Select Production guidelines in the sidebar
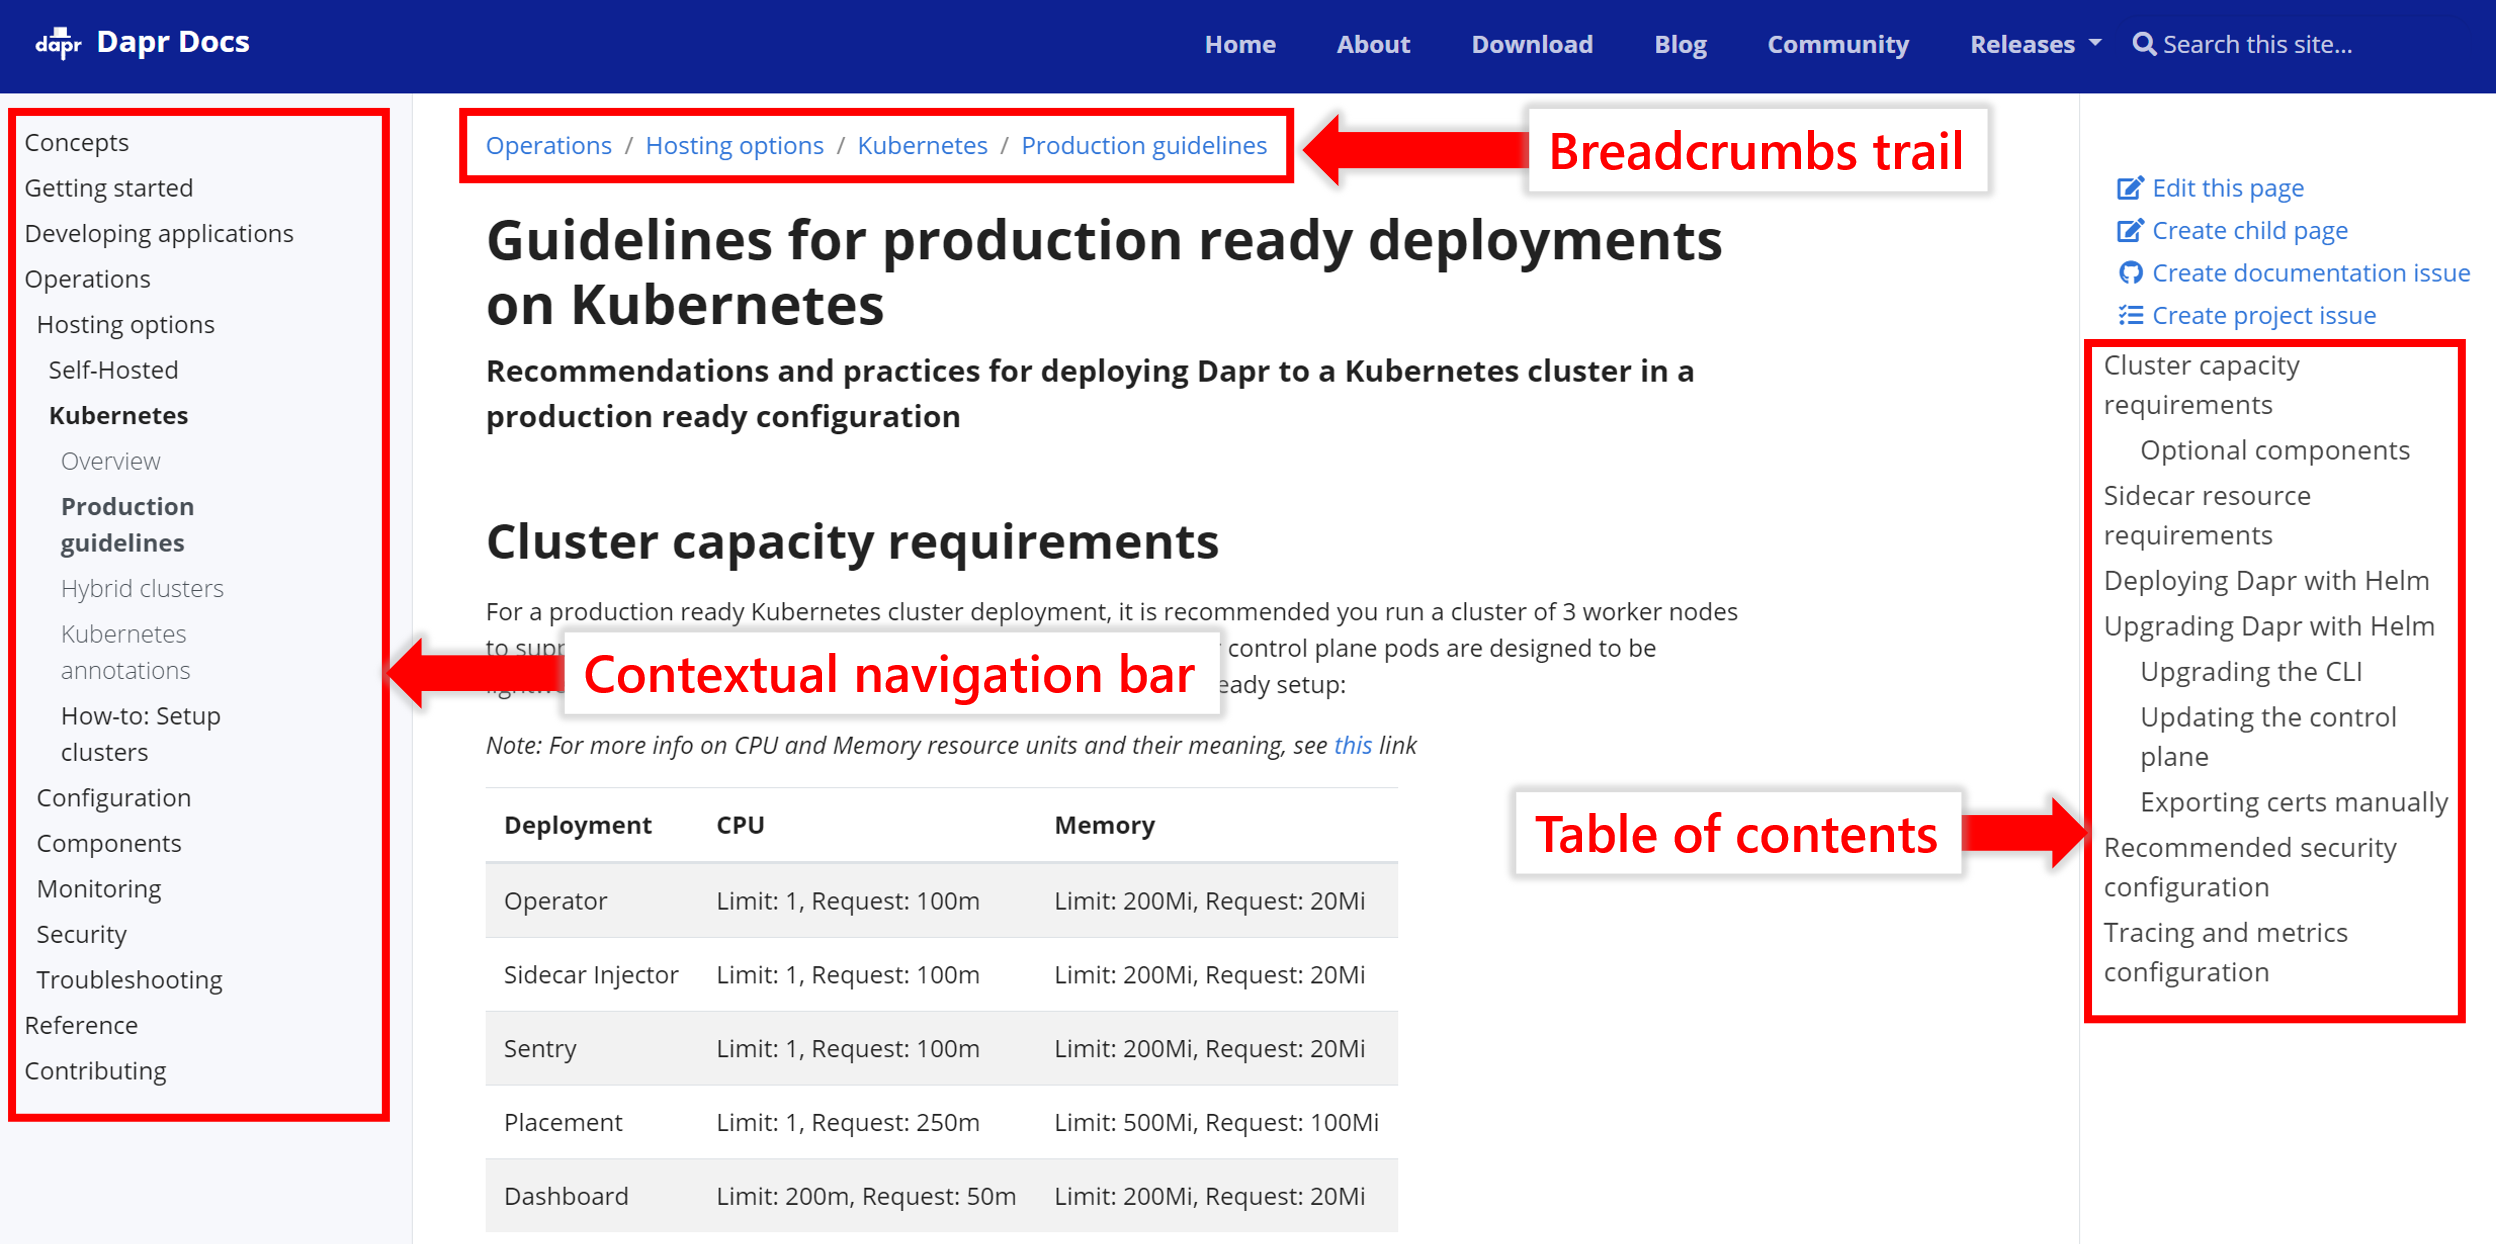Viewport: 2496px width, 1244px height. point(127,525)
